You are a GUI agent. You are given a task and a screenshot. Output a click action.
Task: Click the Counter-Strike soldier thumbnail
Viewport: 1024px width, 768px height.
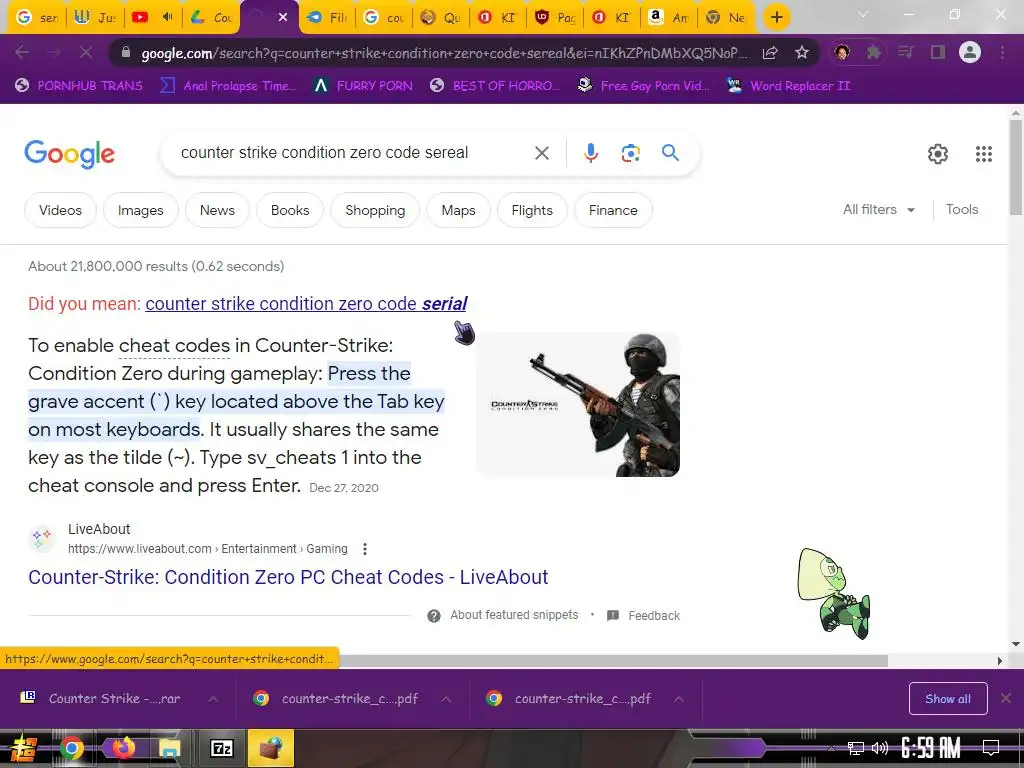pyautogui.click(x=578, y=404)
